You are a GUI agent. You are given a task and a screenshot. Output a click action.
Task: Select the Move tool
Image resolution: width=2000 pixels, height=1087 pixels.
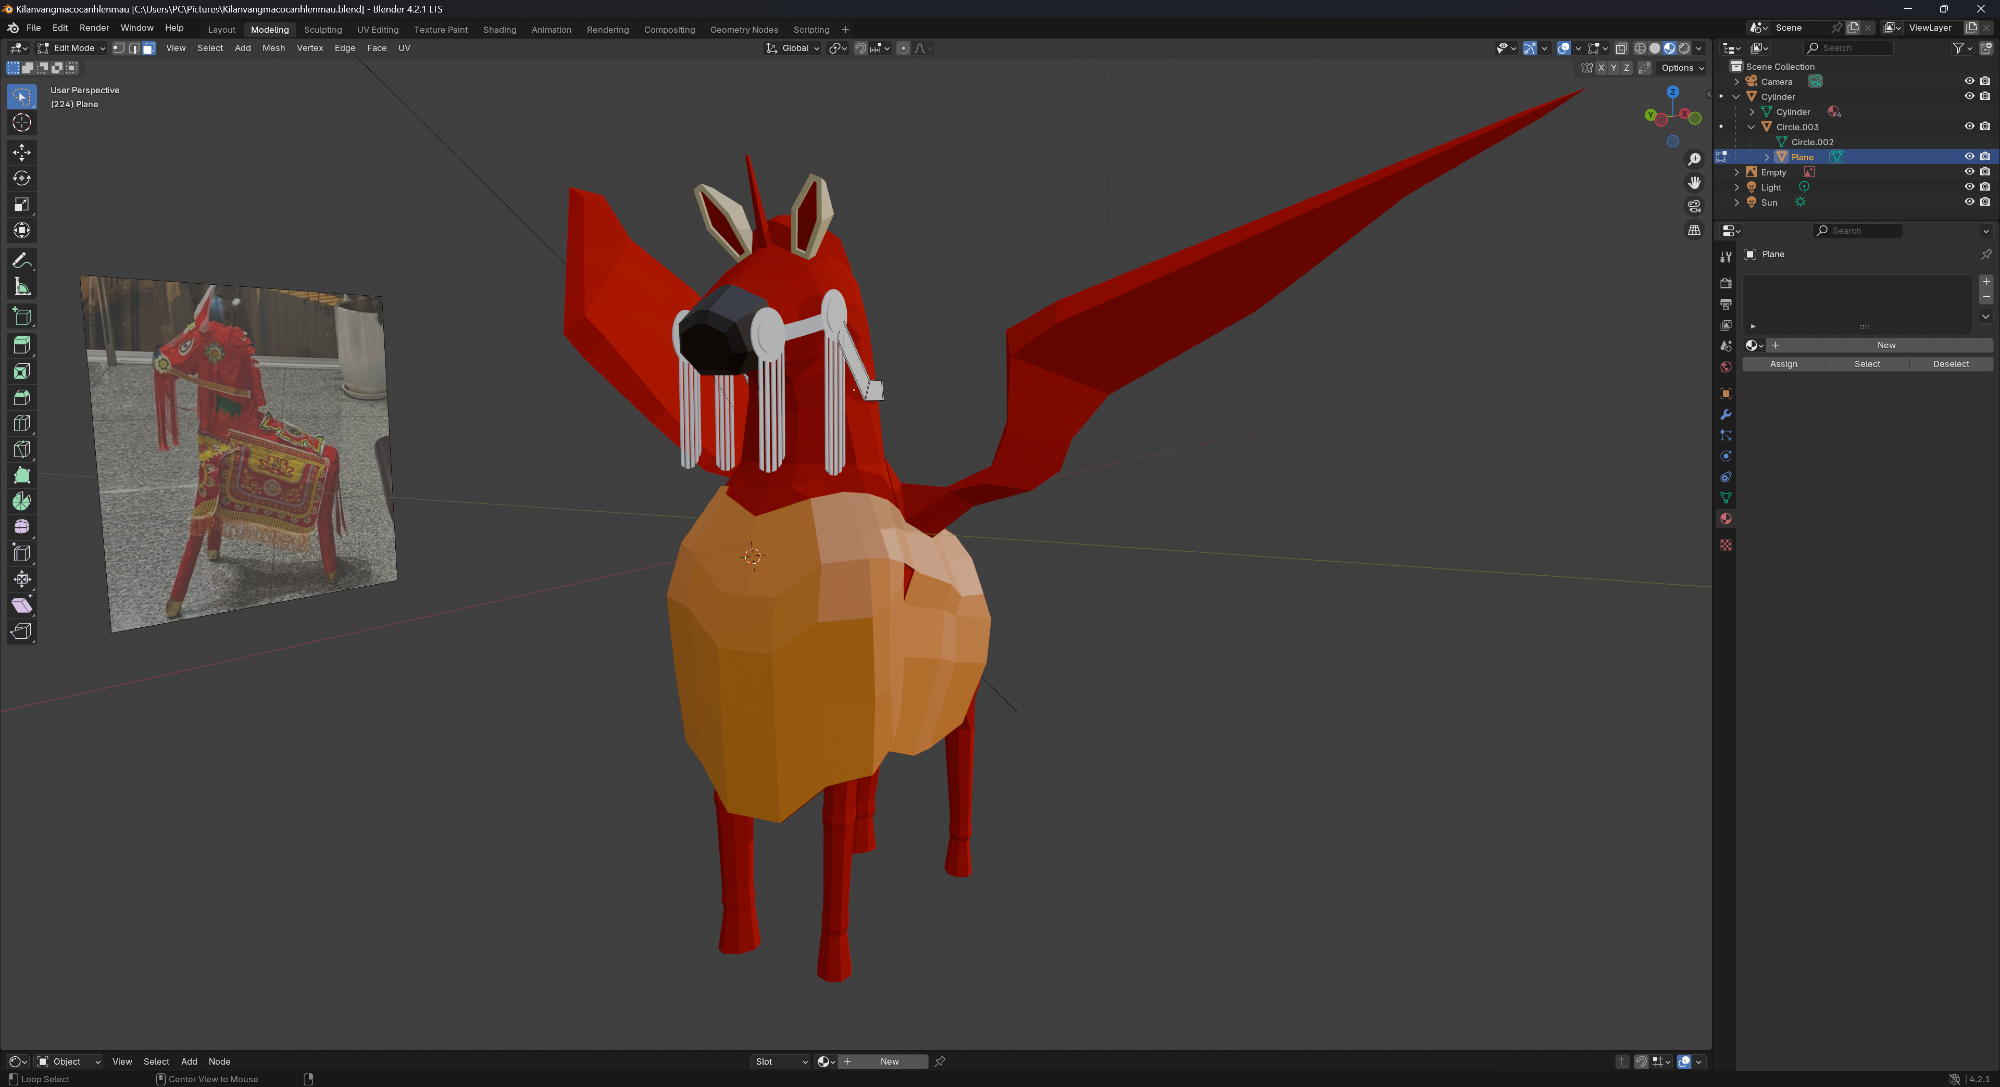[22, 152]
